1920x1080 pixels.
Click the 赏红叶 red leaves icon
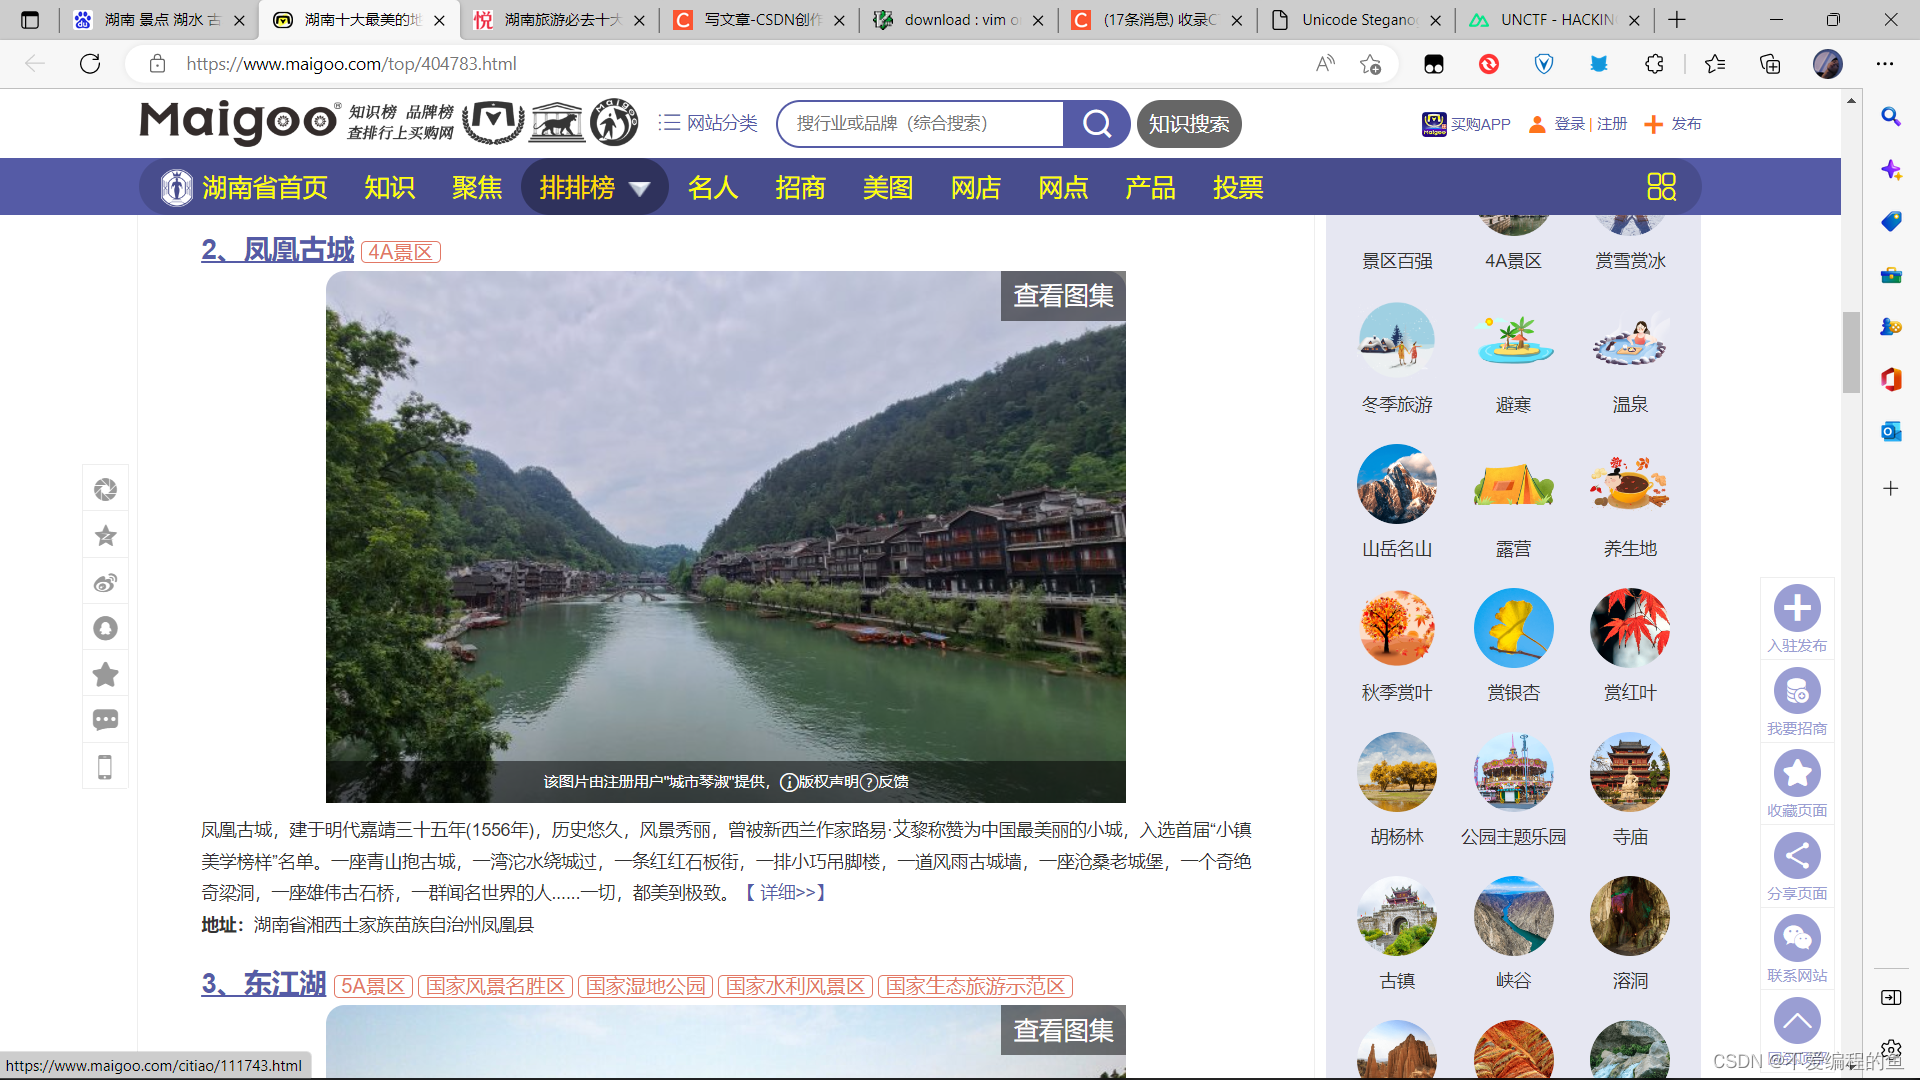(x=1629, y=628)
